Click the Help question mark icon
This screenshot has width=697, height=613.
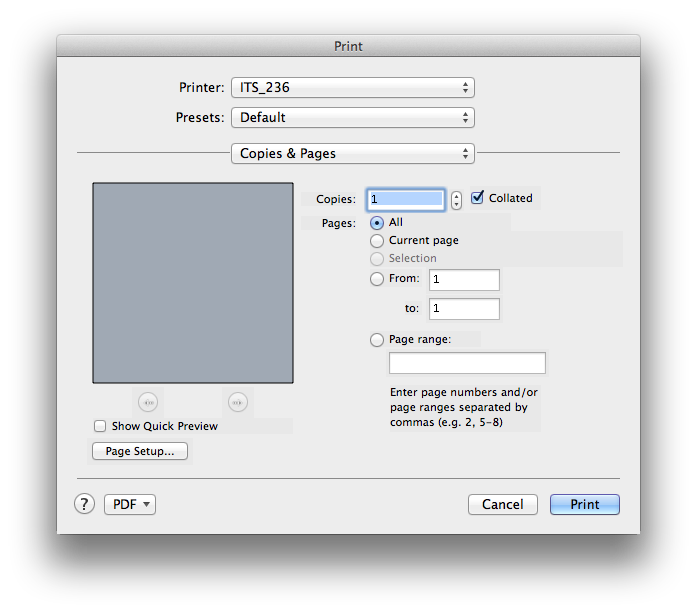[x=84, y=504]
